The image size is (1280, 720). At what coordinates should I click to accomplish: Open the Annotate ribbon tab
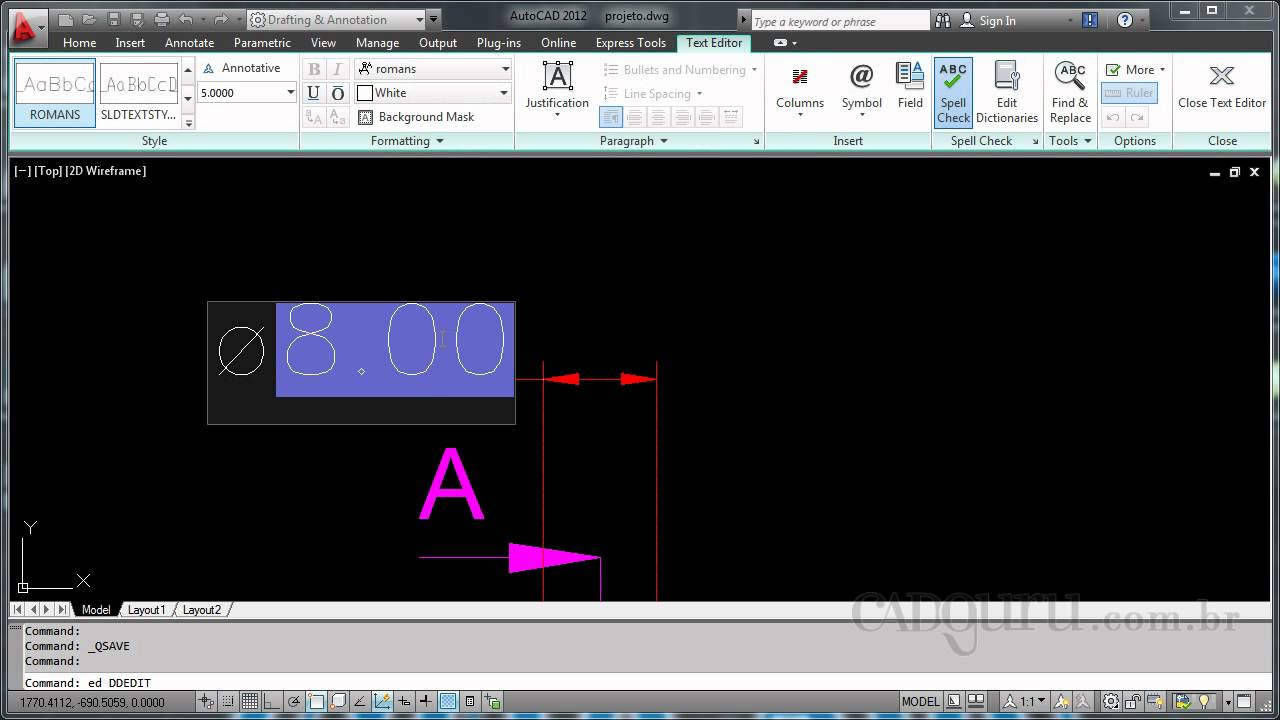[190, 43]
